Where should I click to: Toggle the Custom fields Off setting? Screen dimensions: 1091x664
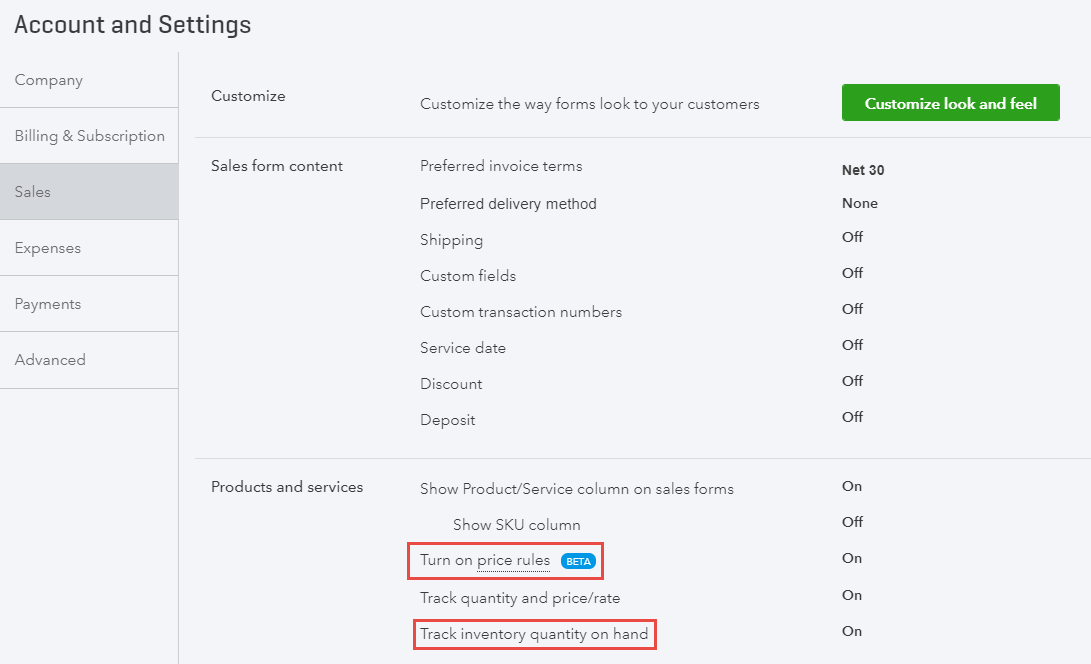(852, 273)
